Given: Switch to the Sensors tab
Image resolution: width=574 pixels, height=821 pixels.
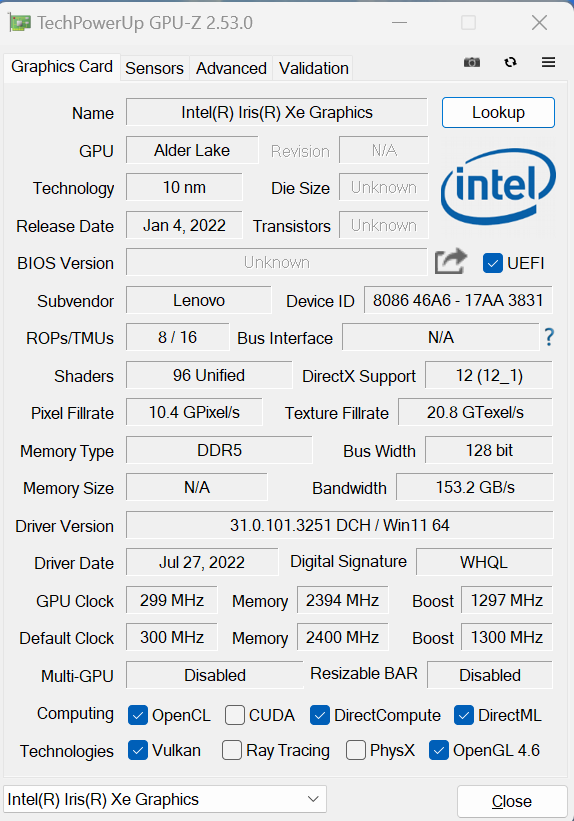Looking at the screenshot, I should coord(154,68).
